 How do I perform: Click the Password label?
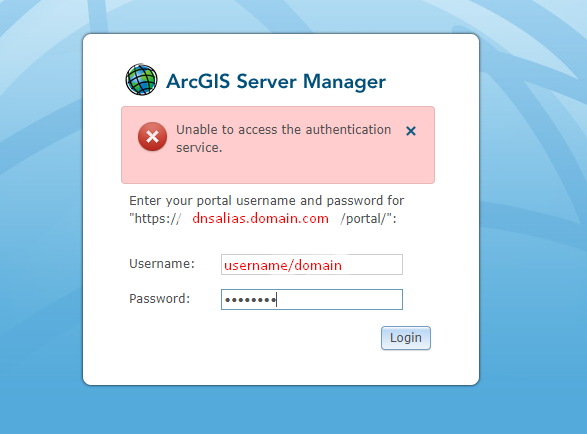160,299
